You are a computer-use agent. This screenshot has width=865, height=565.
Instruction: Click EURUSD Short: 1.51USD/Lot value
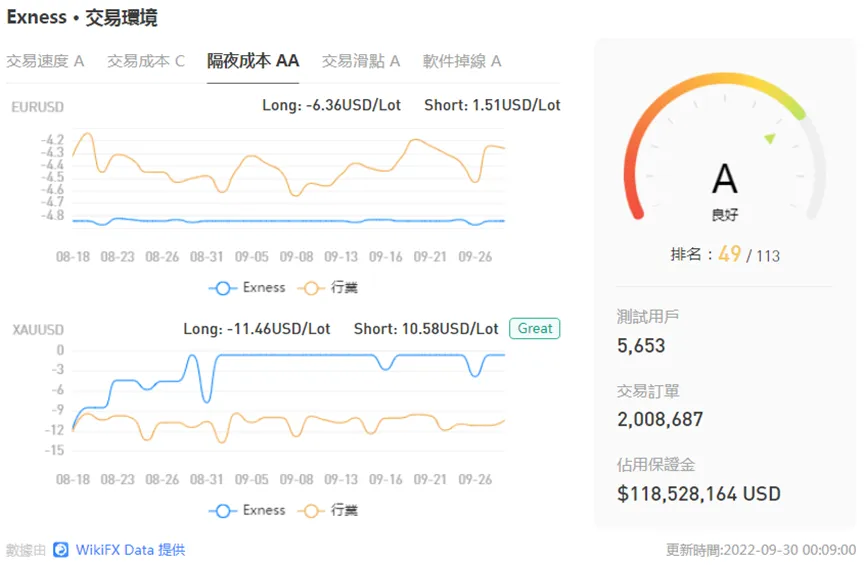[492, 105]
